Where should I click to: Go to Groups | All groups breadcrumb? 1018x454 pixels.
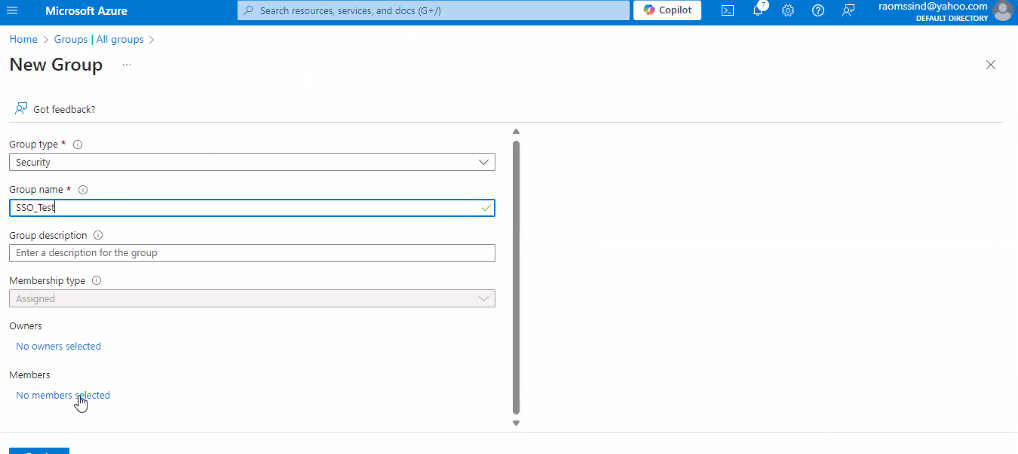(x=99, y=40)
